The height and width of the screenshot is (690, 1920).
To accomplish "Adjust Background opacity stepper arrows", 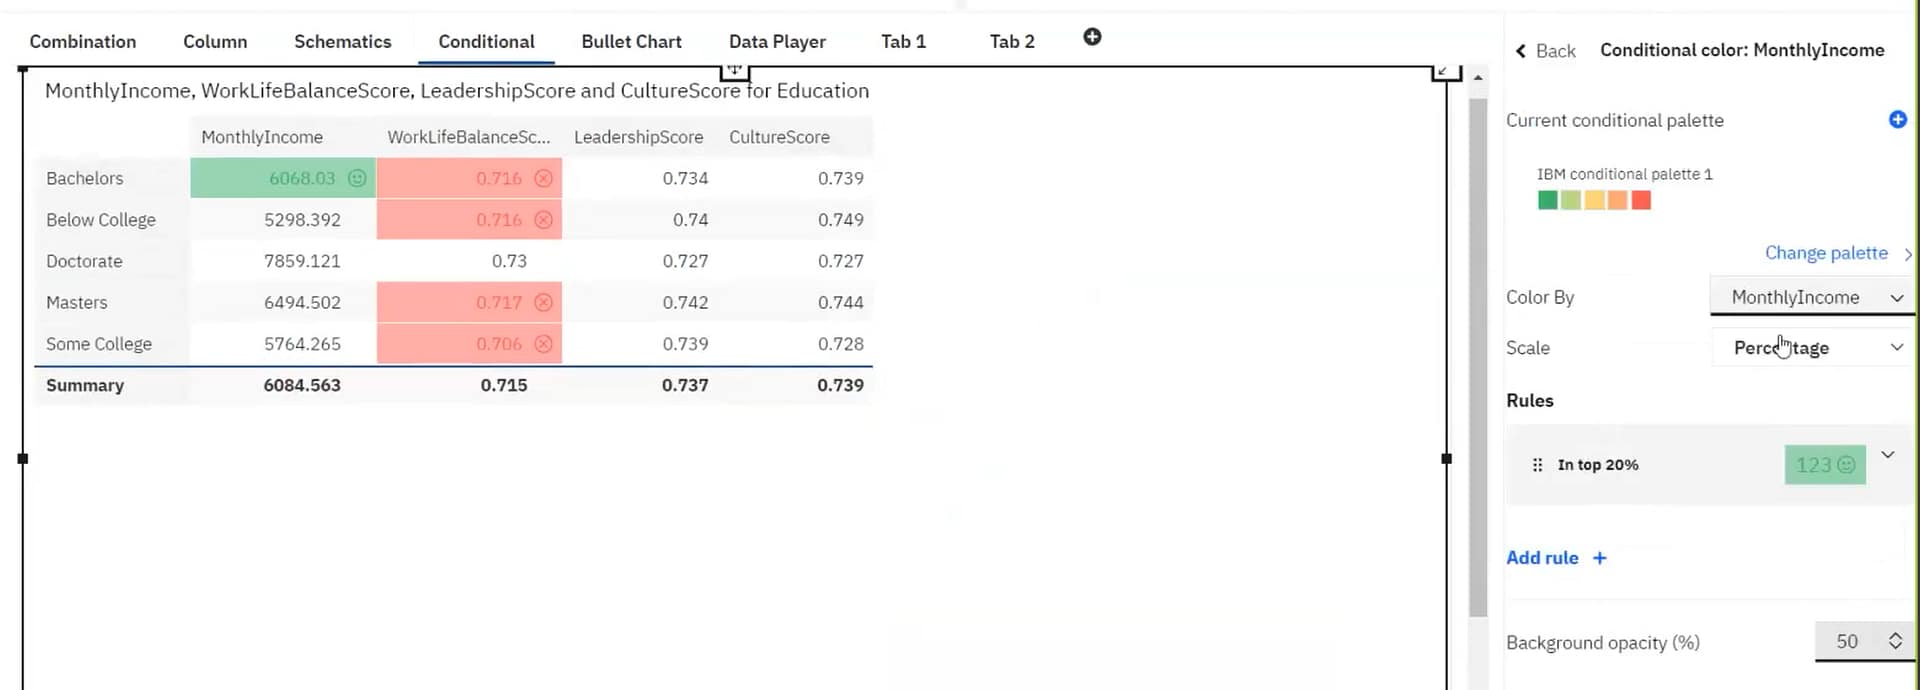I will pyautogui.click(x=1895, y=641).
